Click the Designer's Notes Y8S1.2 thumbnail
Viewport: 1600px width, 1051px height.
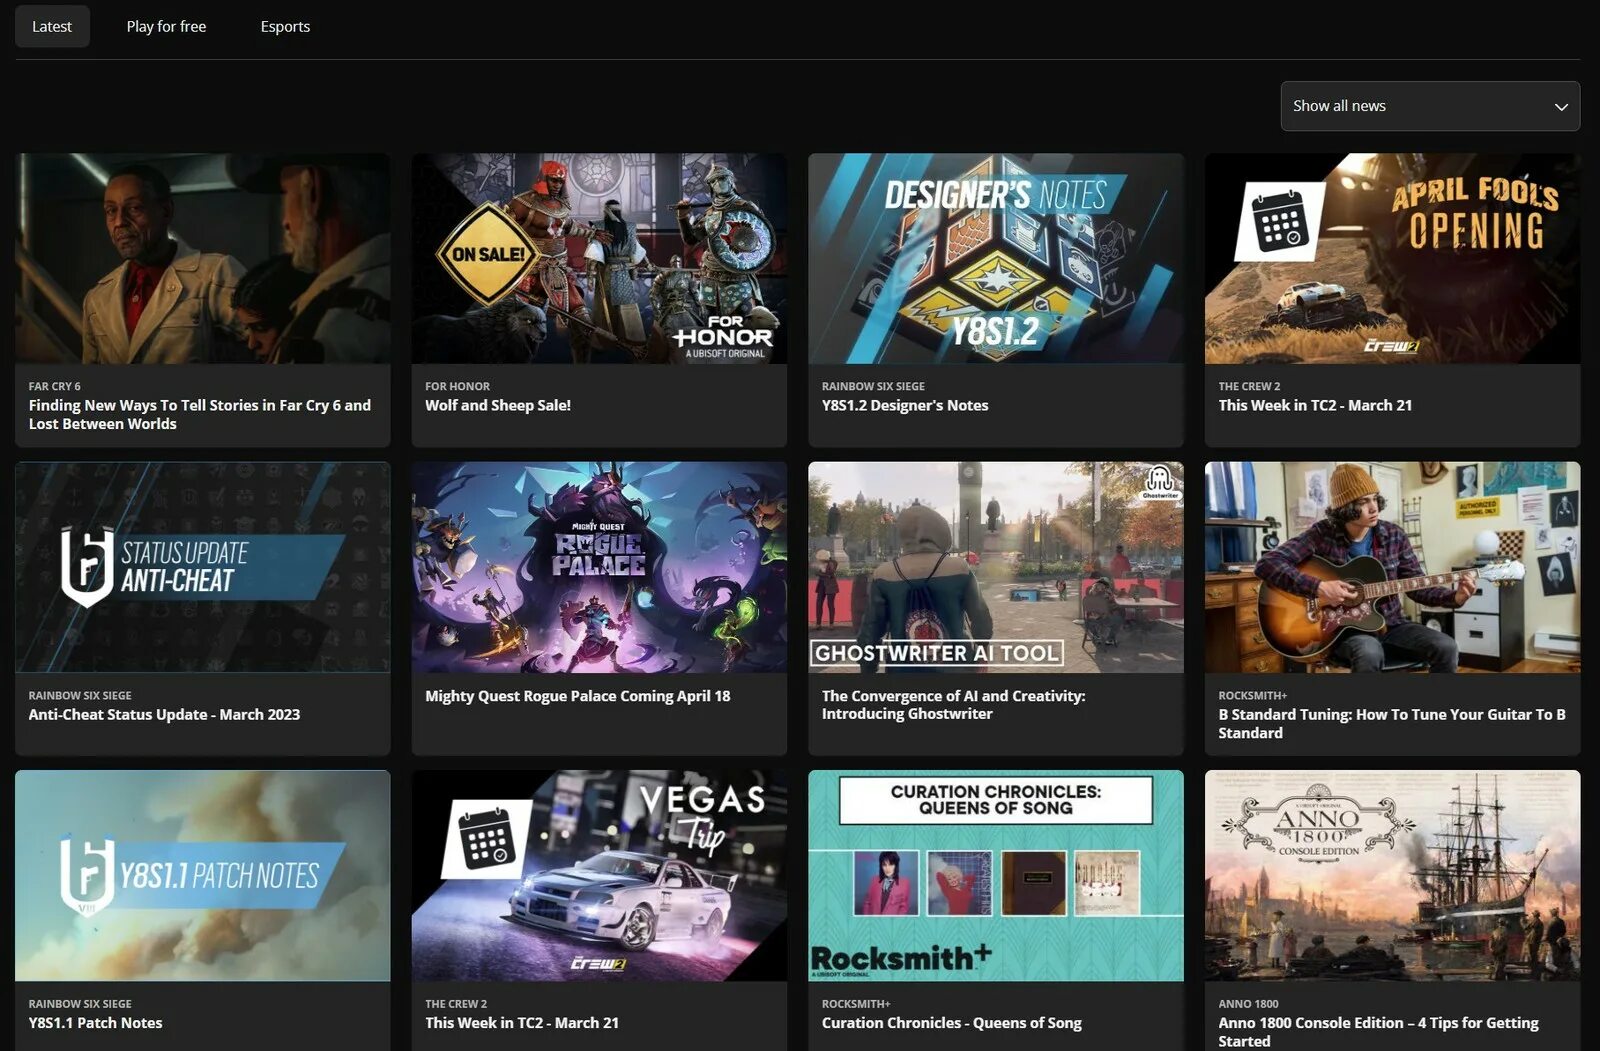tap(996, 258)
